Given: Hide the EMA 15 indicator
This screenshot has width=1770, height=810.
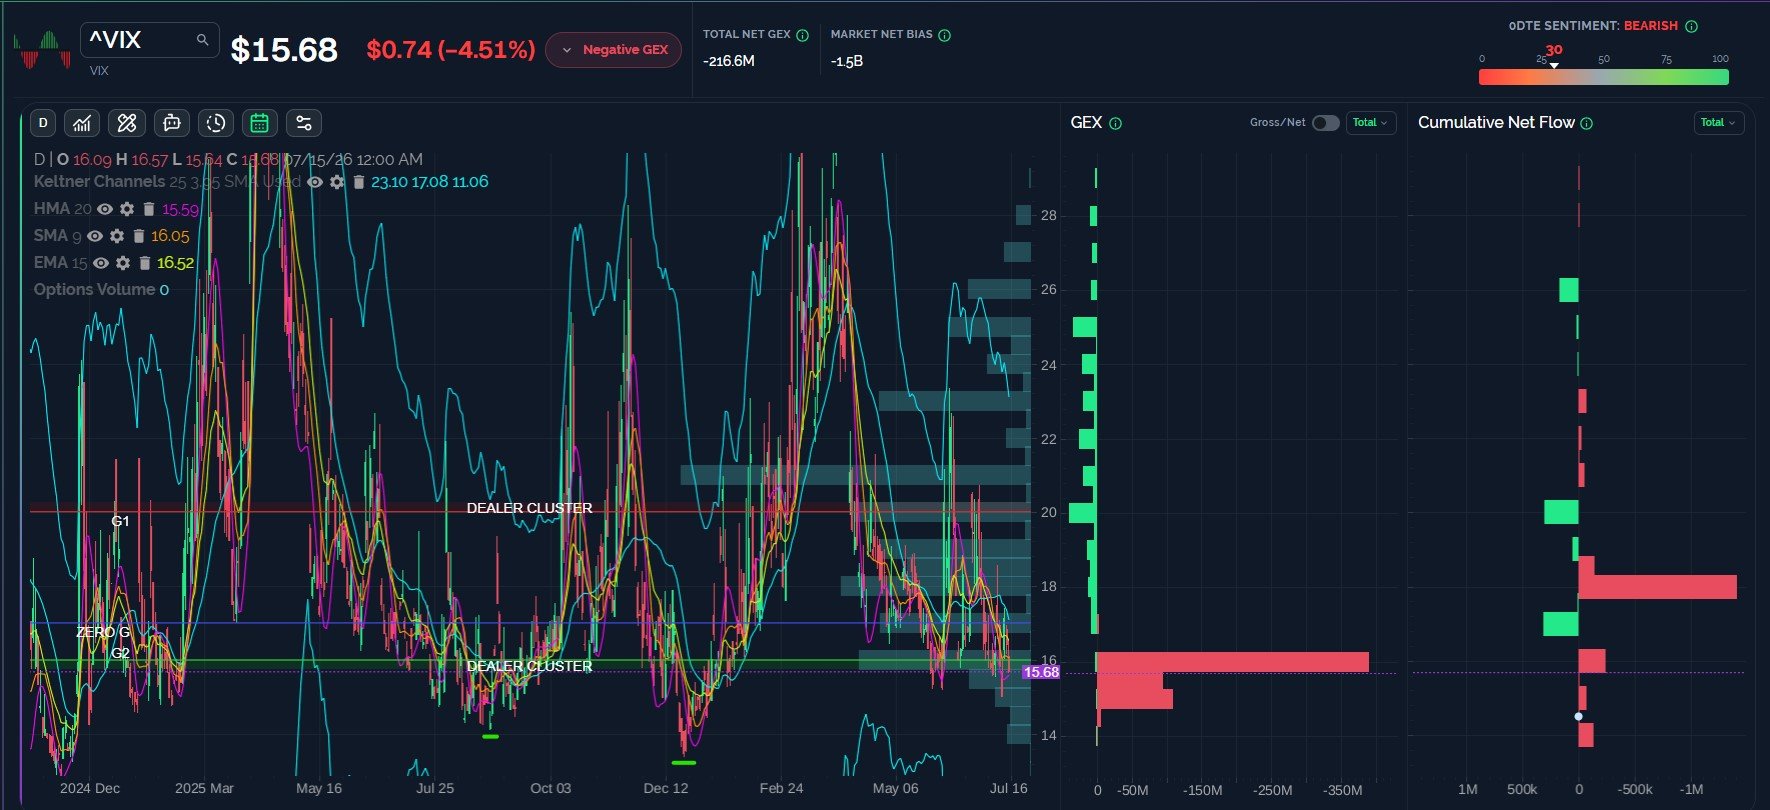Looking at the screenshot, I should 101,263.
